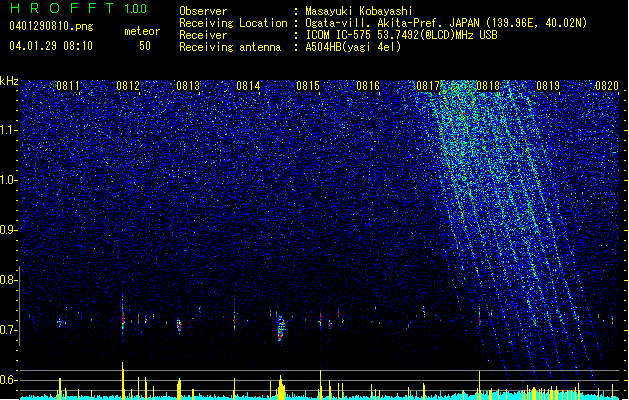Viewport: 629px width, 400px height.
Task: Click the Receiver label
Action: (203, 35)
